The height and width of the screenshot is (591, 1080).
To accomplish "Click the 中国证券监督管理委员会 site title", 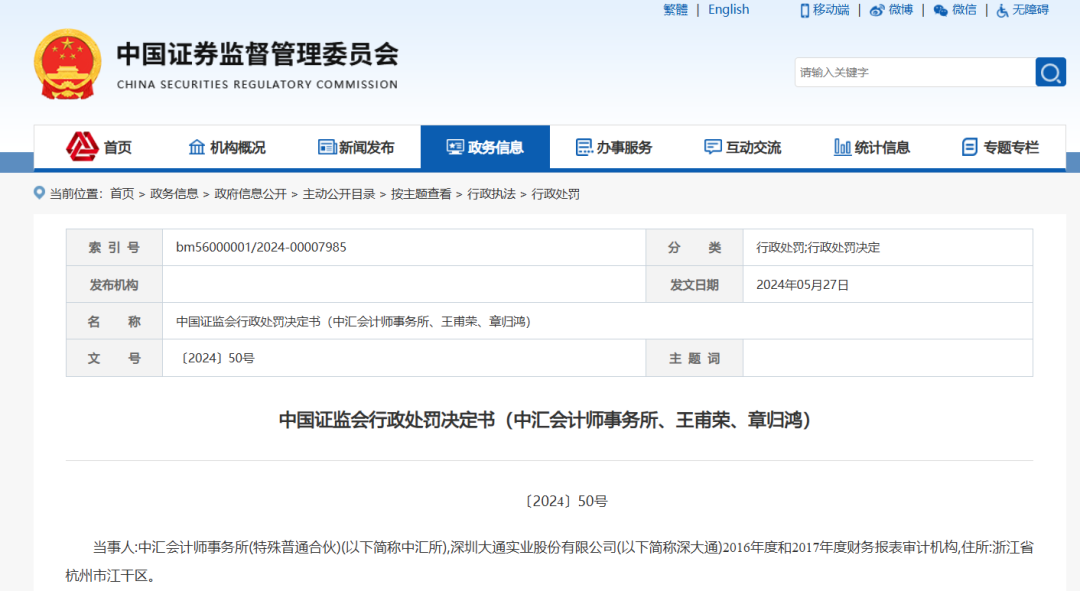I will [x=257, y=54].
